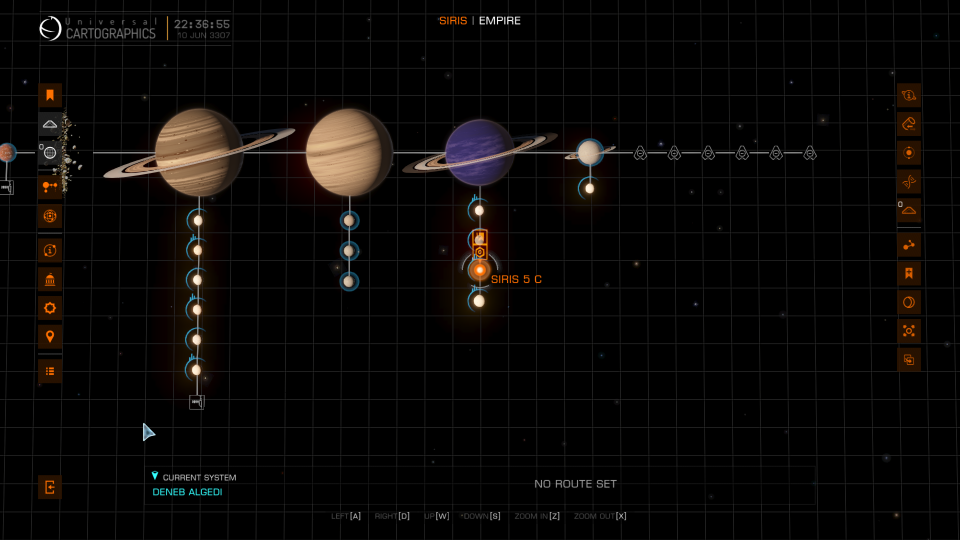
Task: Click the right sidebar ship icon marked 0
Action: click(x=909, y=210)
